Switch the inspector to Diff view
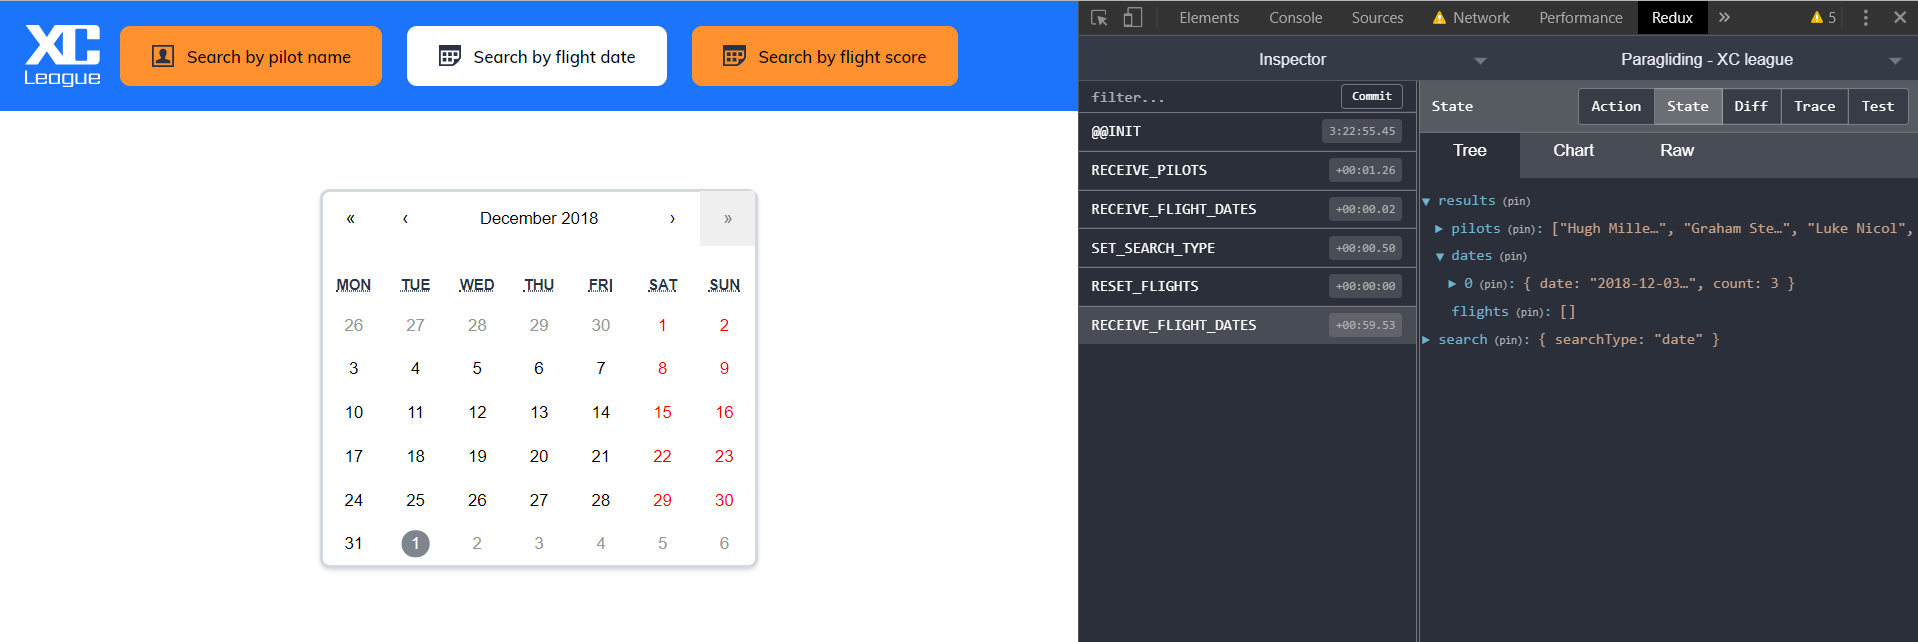This screenshot has height=642, width=1918. pyautogui.click(x=1751, y=106)
